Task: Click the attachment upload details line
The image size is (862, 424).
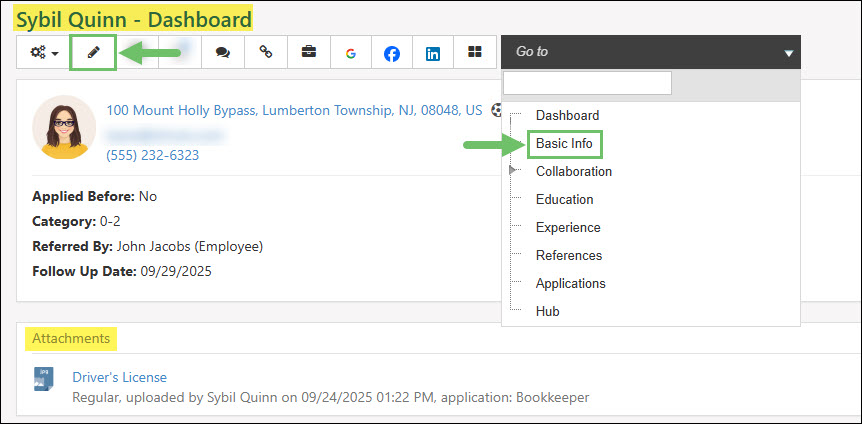Action: (x=331, y=397)
